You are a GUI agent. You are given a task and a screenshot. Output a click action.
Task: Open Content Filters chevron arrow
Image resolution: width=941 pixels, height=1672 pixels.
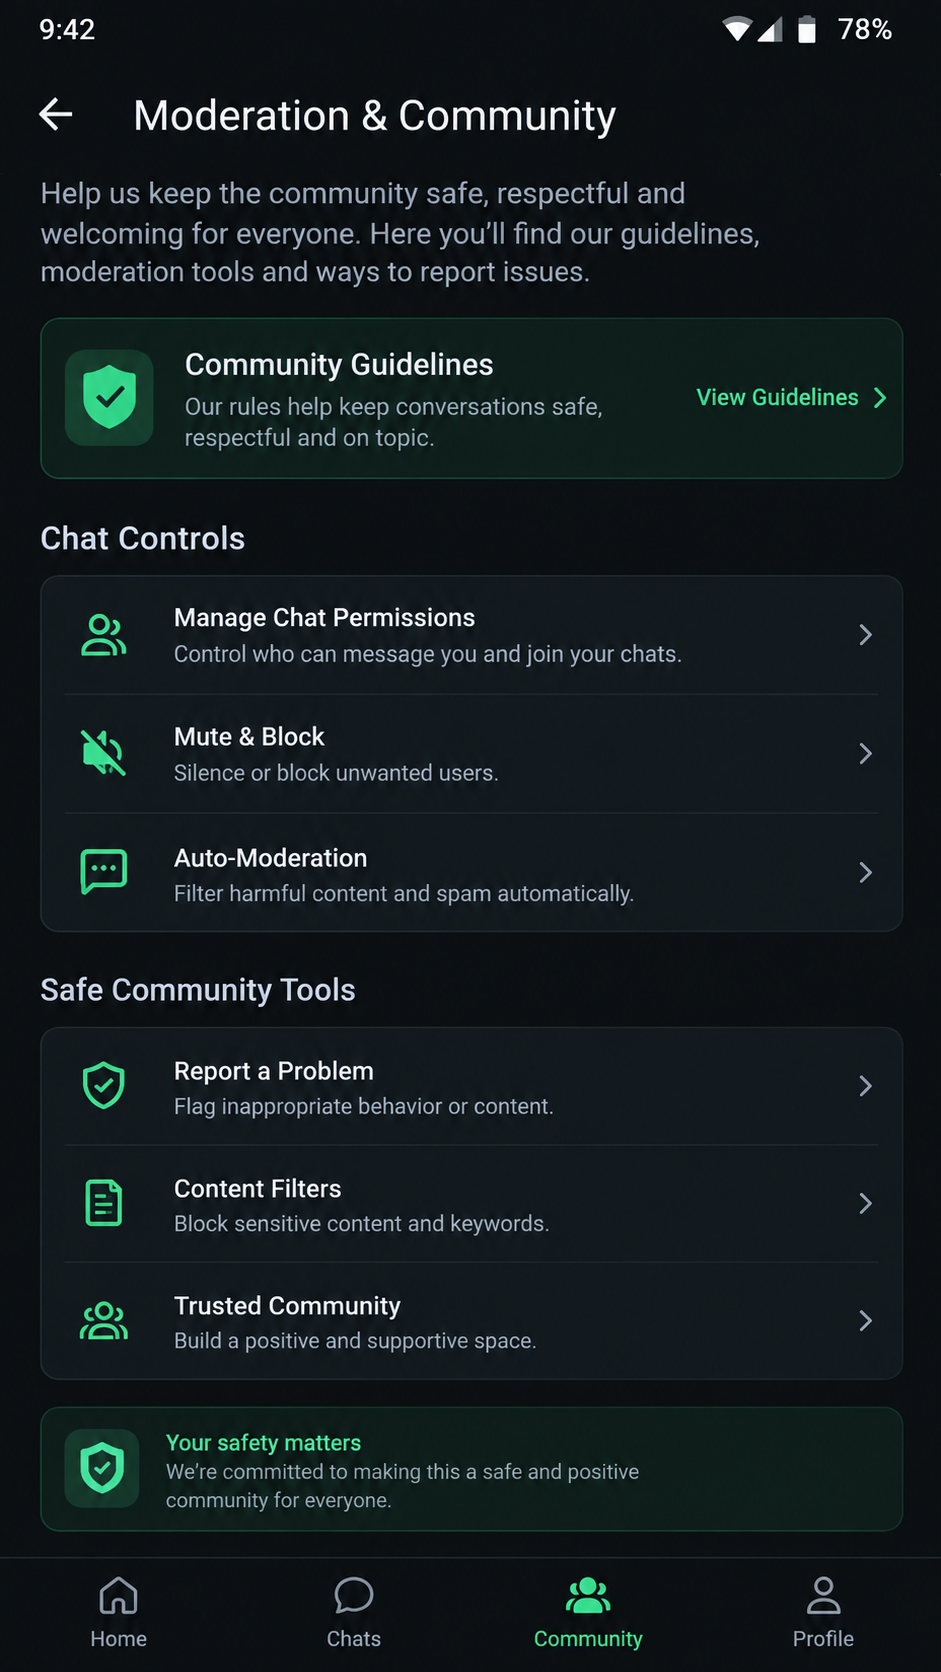coord(866,1203)
